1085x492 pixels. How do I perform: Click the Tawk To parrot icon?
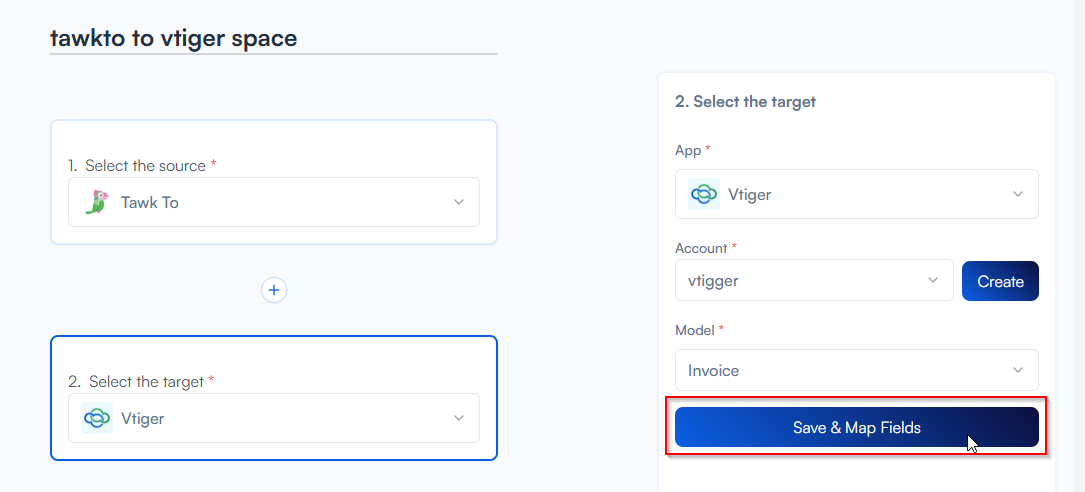click(96, 202)
